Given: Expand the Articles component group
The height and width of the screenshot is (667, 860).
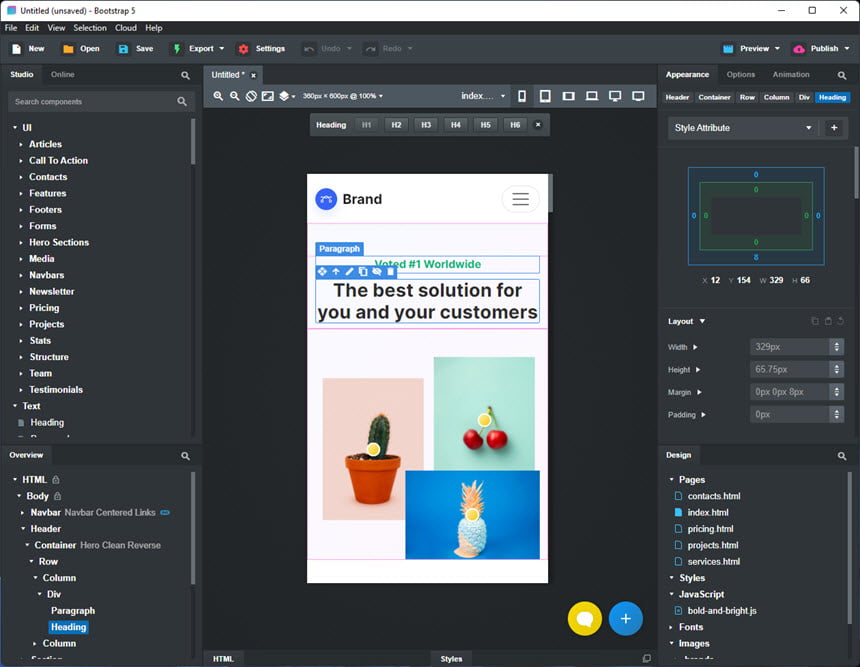Looking at the screenshot, I should [21, 144].
